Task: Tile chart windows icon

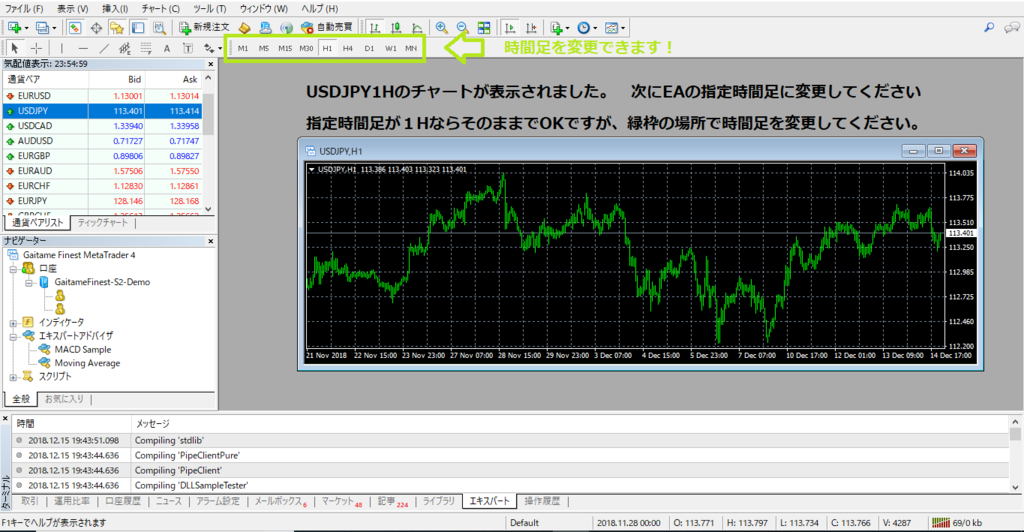Action: [484, 27]
